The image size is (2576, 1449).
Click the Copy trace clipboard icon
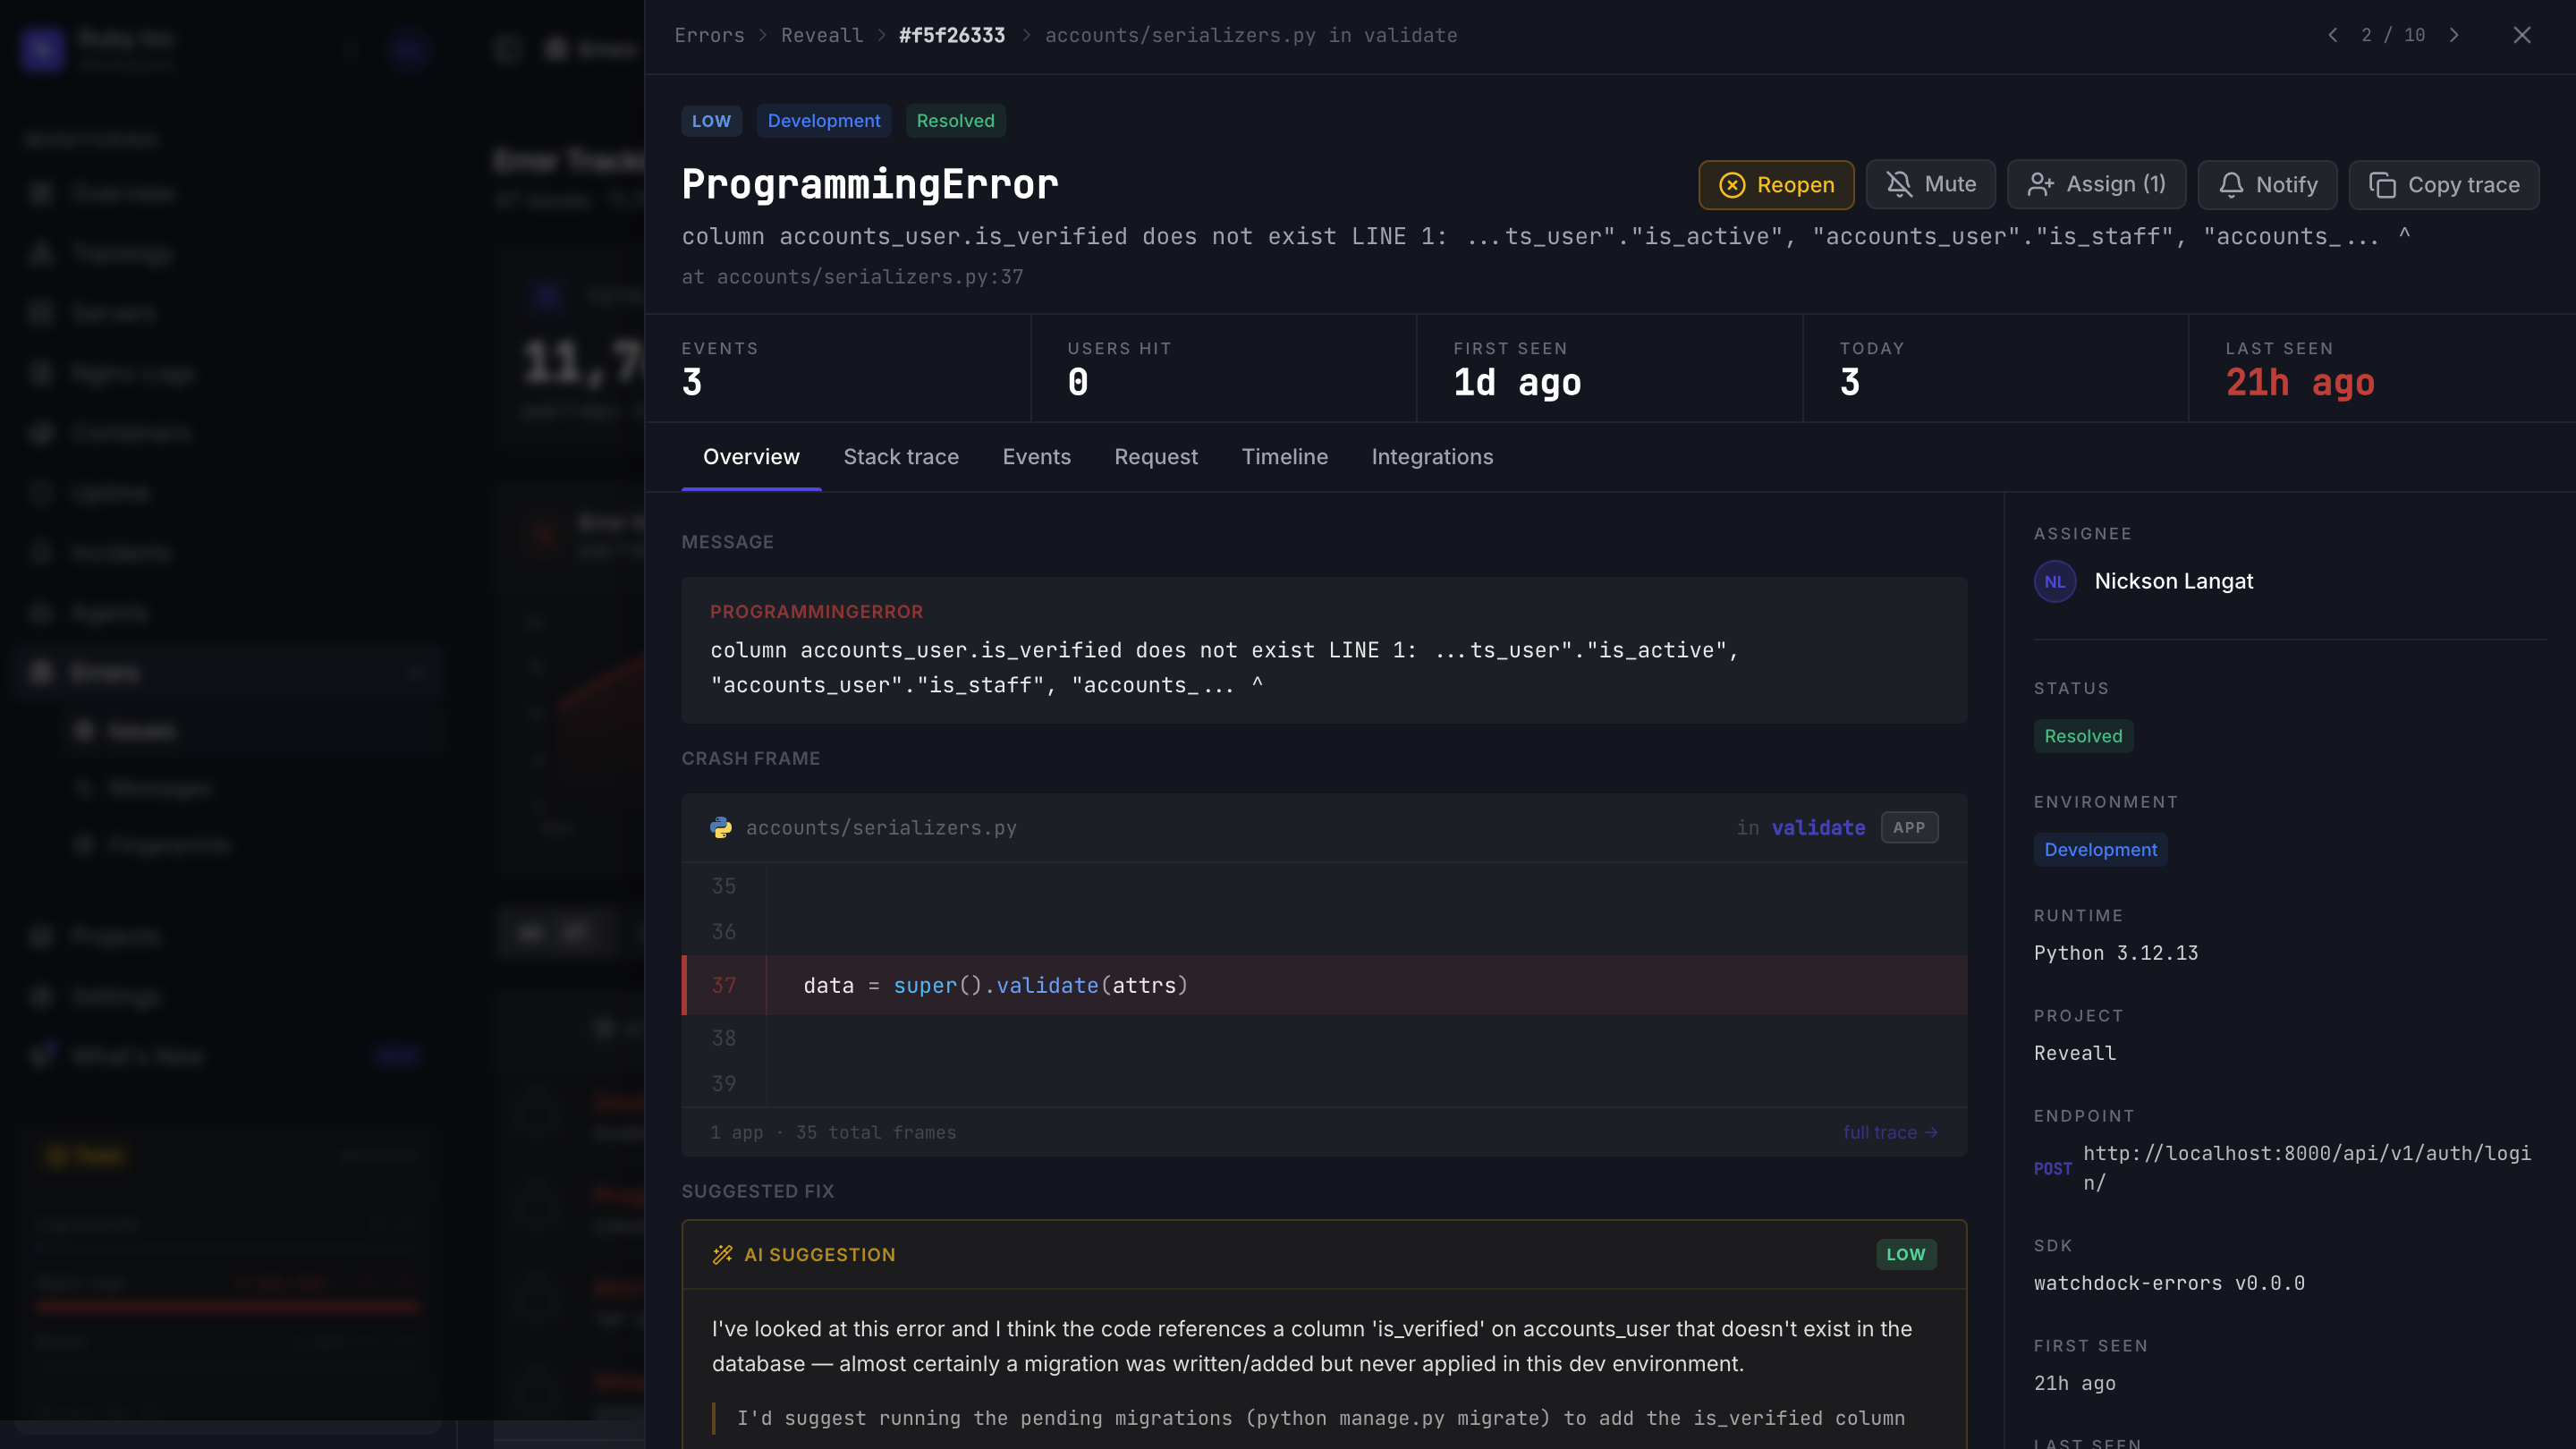click(x=2382, y=185)
